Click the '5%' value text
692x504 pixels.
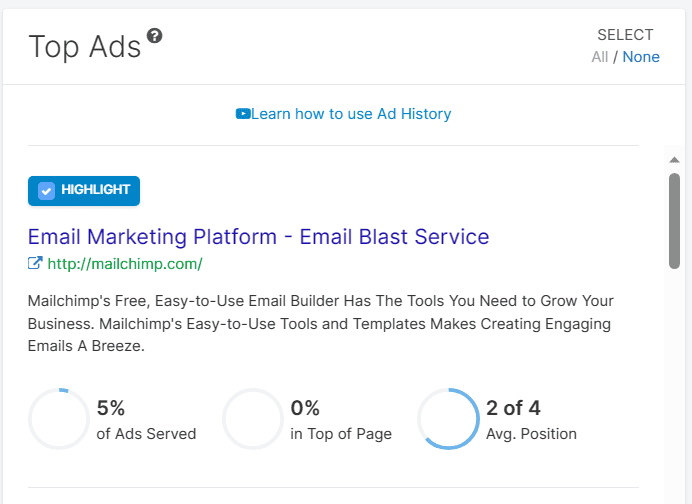coord(111,408)
